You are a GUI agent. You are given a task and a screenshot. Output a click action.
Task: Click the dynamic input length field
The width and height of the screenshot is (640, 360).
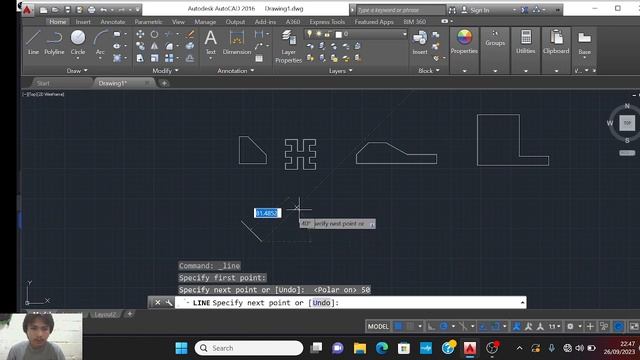[x=267, y=213]
